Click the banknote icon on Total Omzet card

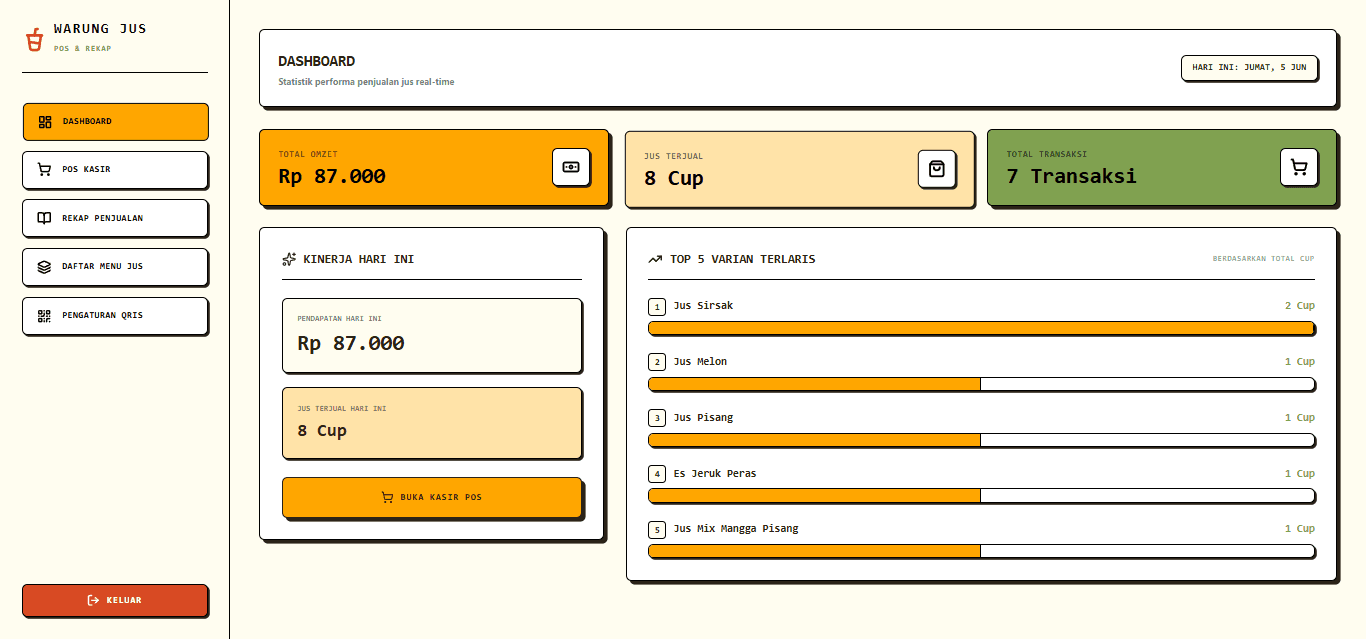click(x=571, y=167)
